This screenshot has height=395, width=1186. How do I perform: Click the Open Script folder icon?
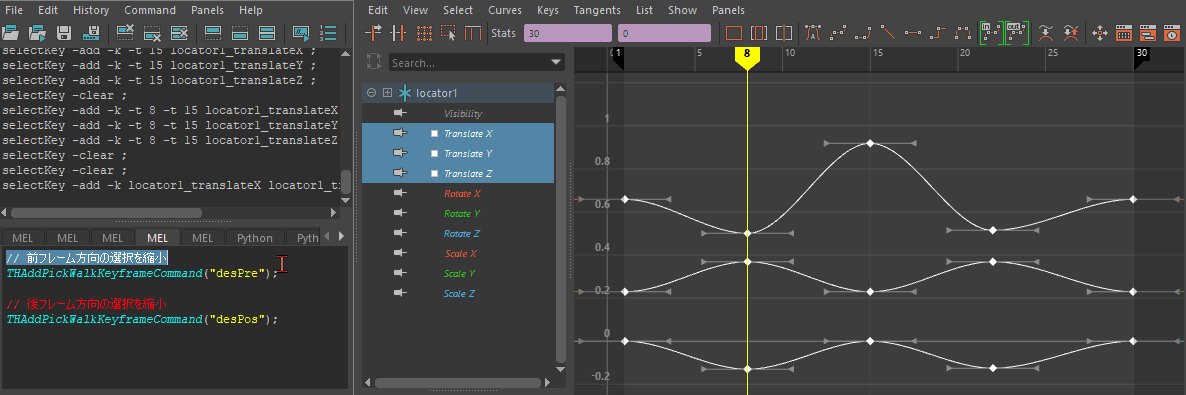(x=10, y=33)
